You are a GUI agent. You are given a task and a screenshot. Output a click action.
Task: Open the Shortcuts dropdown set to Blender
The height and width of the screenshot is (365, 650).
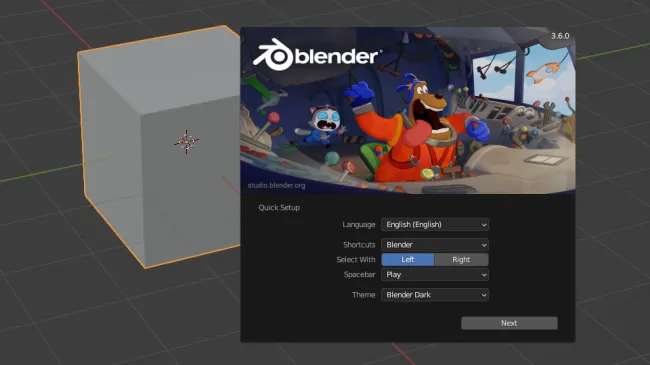click(435, 245)
